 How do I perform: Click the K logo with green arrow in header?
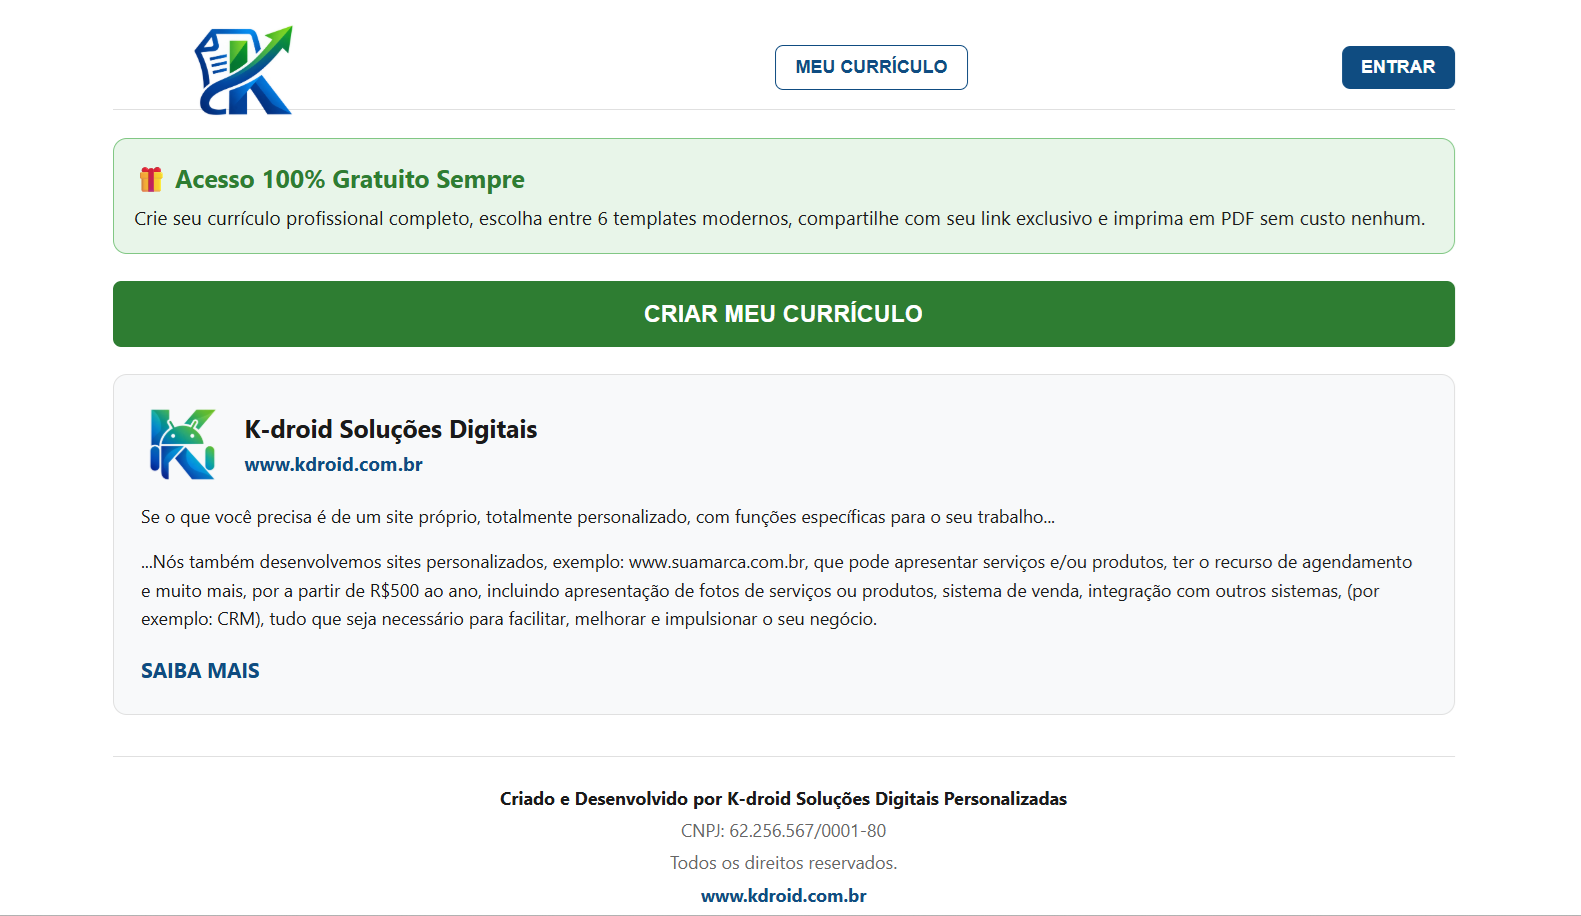243,70
